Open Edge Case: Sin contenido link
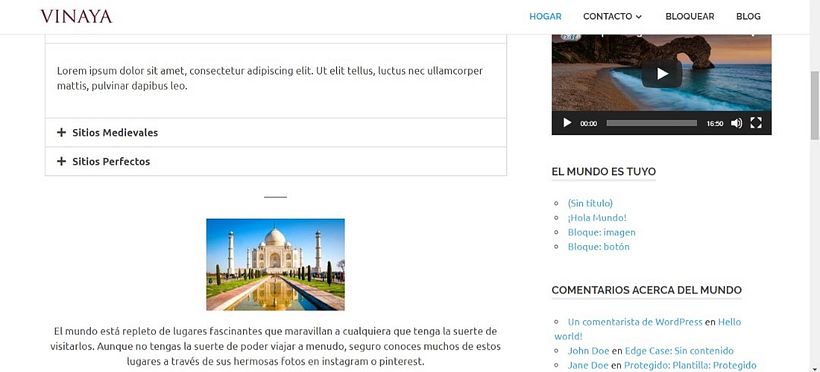 [679, 351]
